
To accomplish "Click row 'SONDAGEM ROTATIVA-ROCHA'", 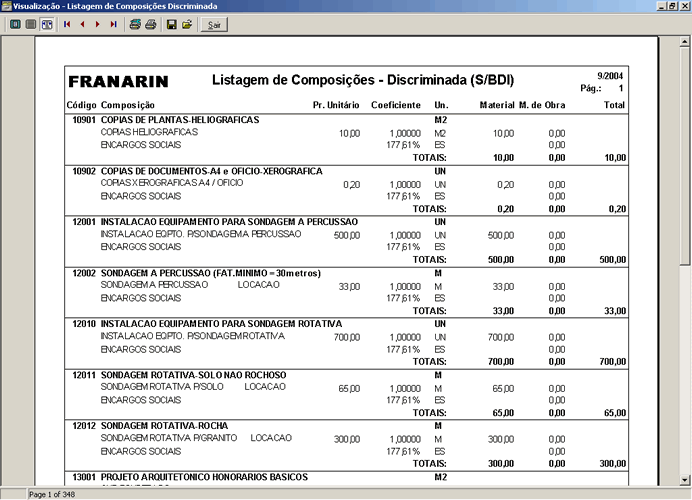I will (164, 426).
